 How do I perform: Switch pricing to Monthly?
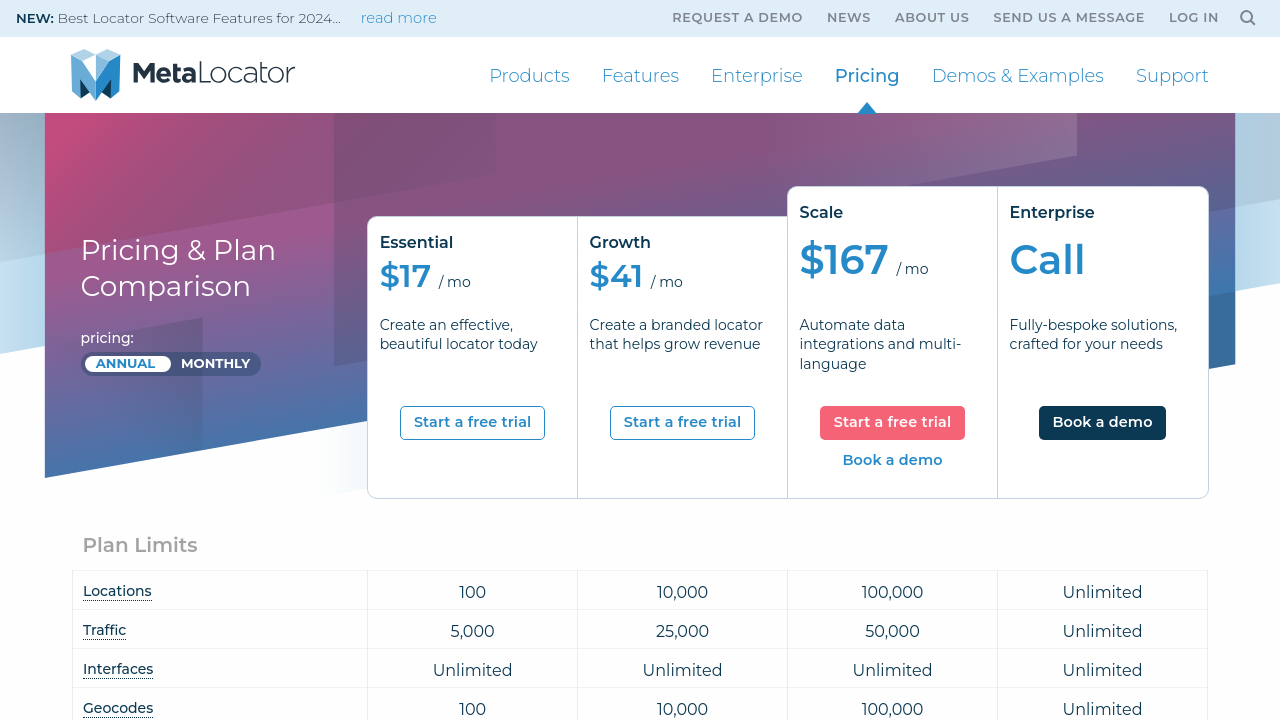215,364
